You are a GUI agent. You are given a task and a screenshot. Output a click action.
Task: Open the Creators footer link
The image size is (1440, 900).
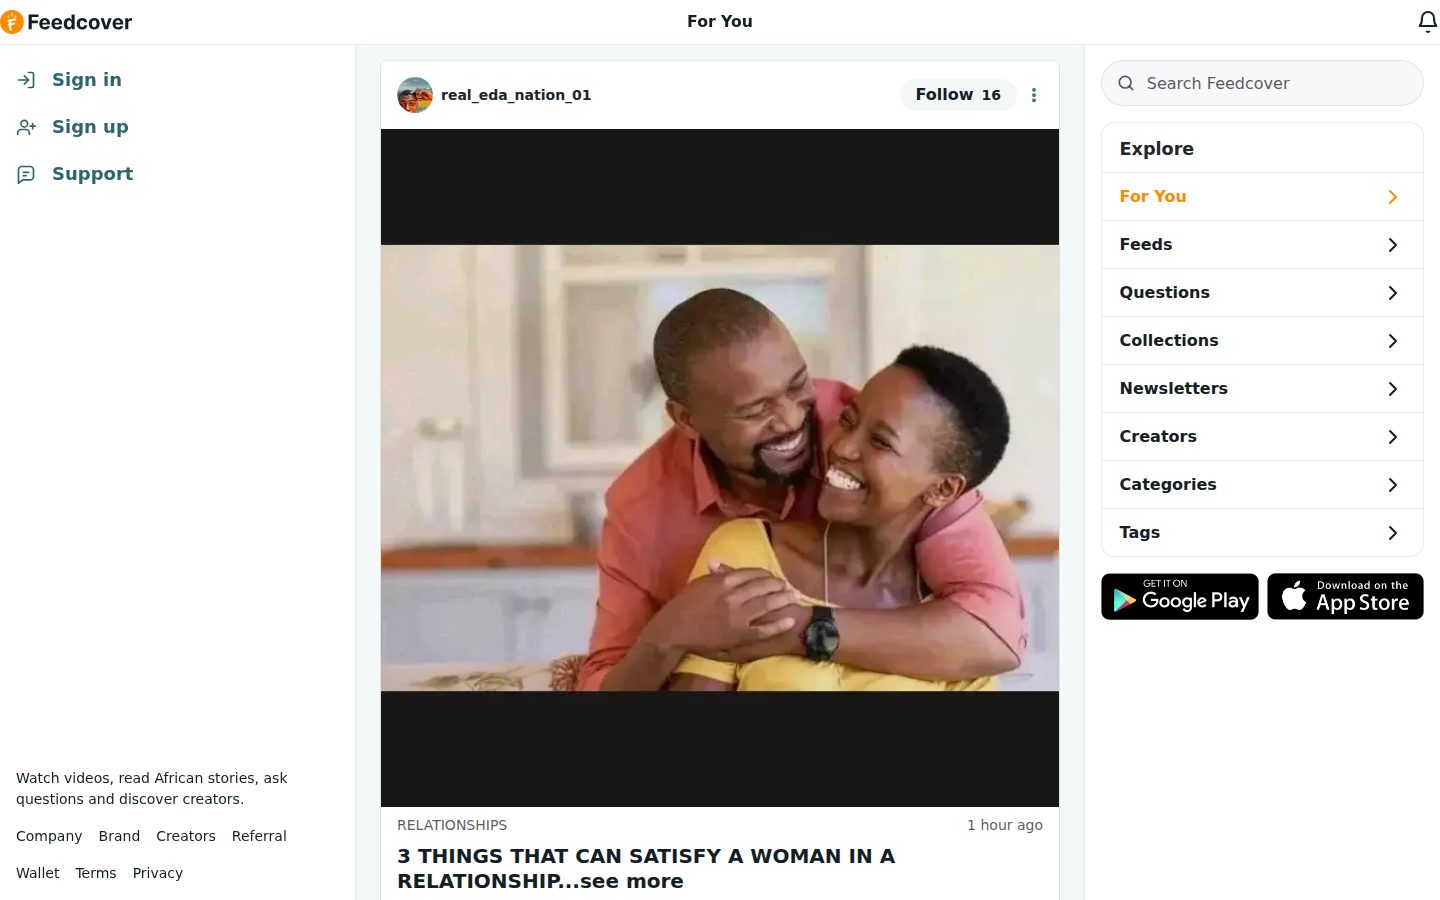186,836
